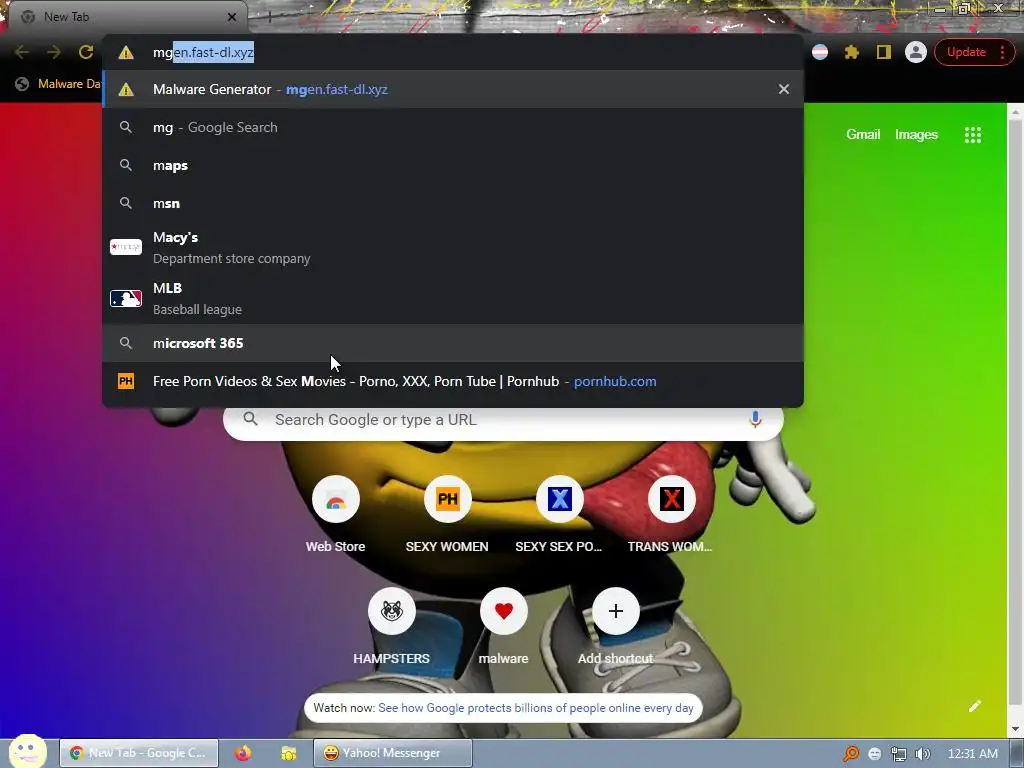Switch to New Tab - Google Chrome taskbar button

point(139,753)
